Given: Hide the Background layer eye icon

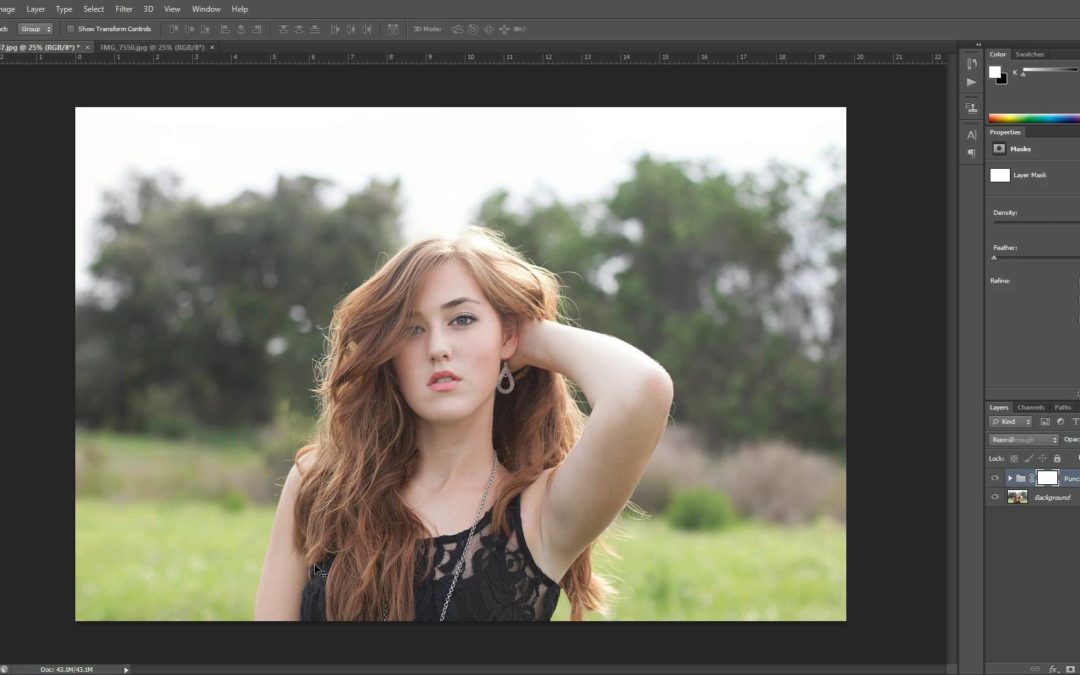Looking at the screenshot, I should pos(995,497).
